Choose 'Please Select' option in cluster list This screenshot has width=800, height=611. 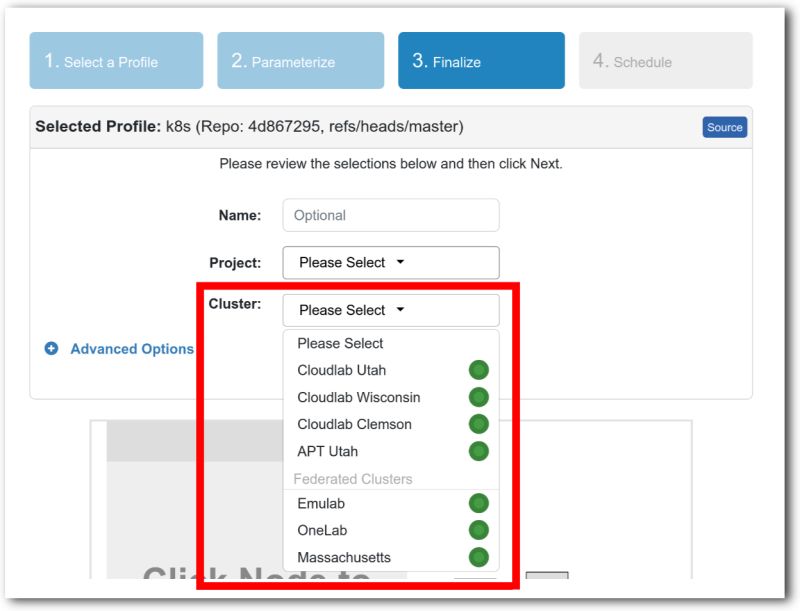click(x=391, y=343)
